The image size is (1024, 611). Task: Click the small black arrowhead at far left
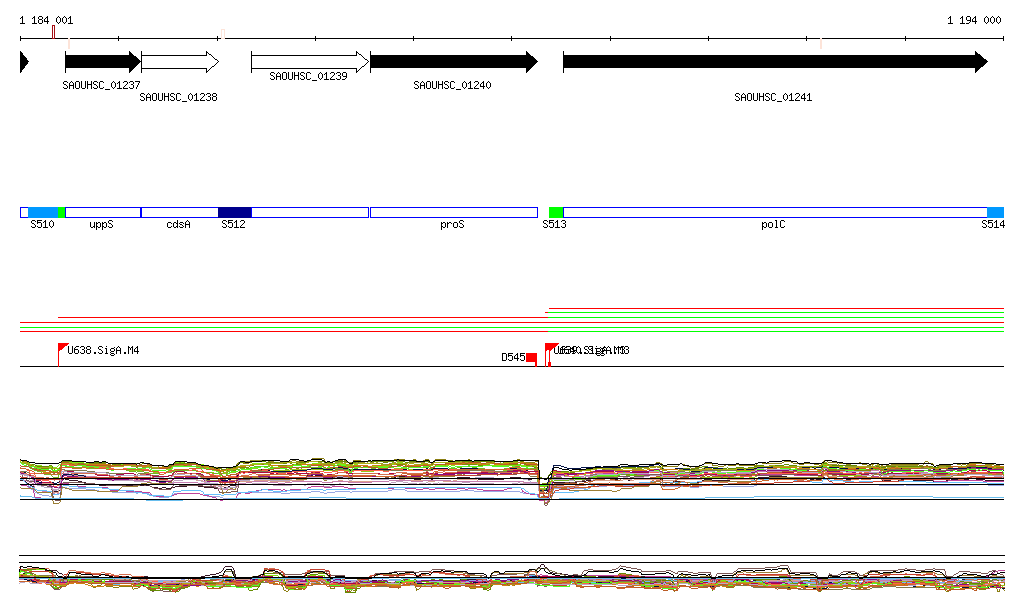(24, 62)
